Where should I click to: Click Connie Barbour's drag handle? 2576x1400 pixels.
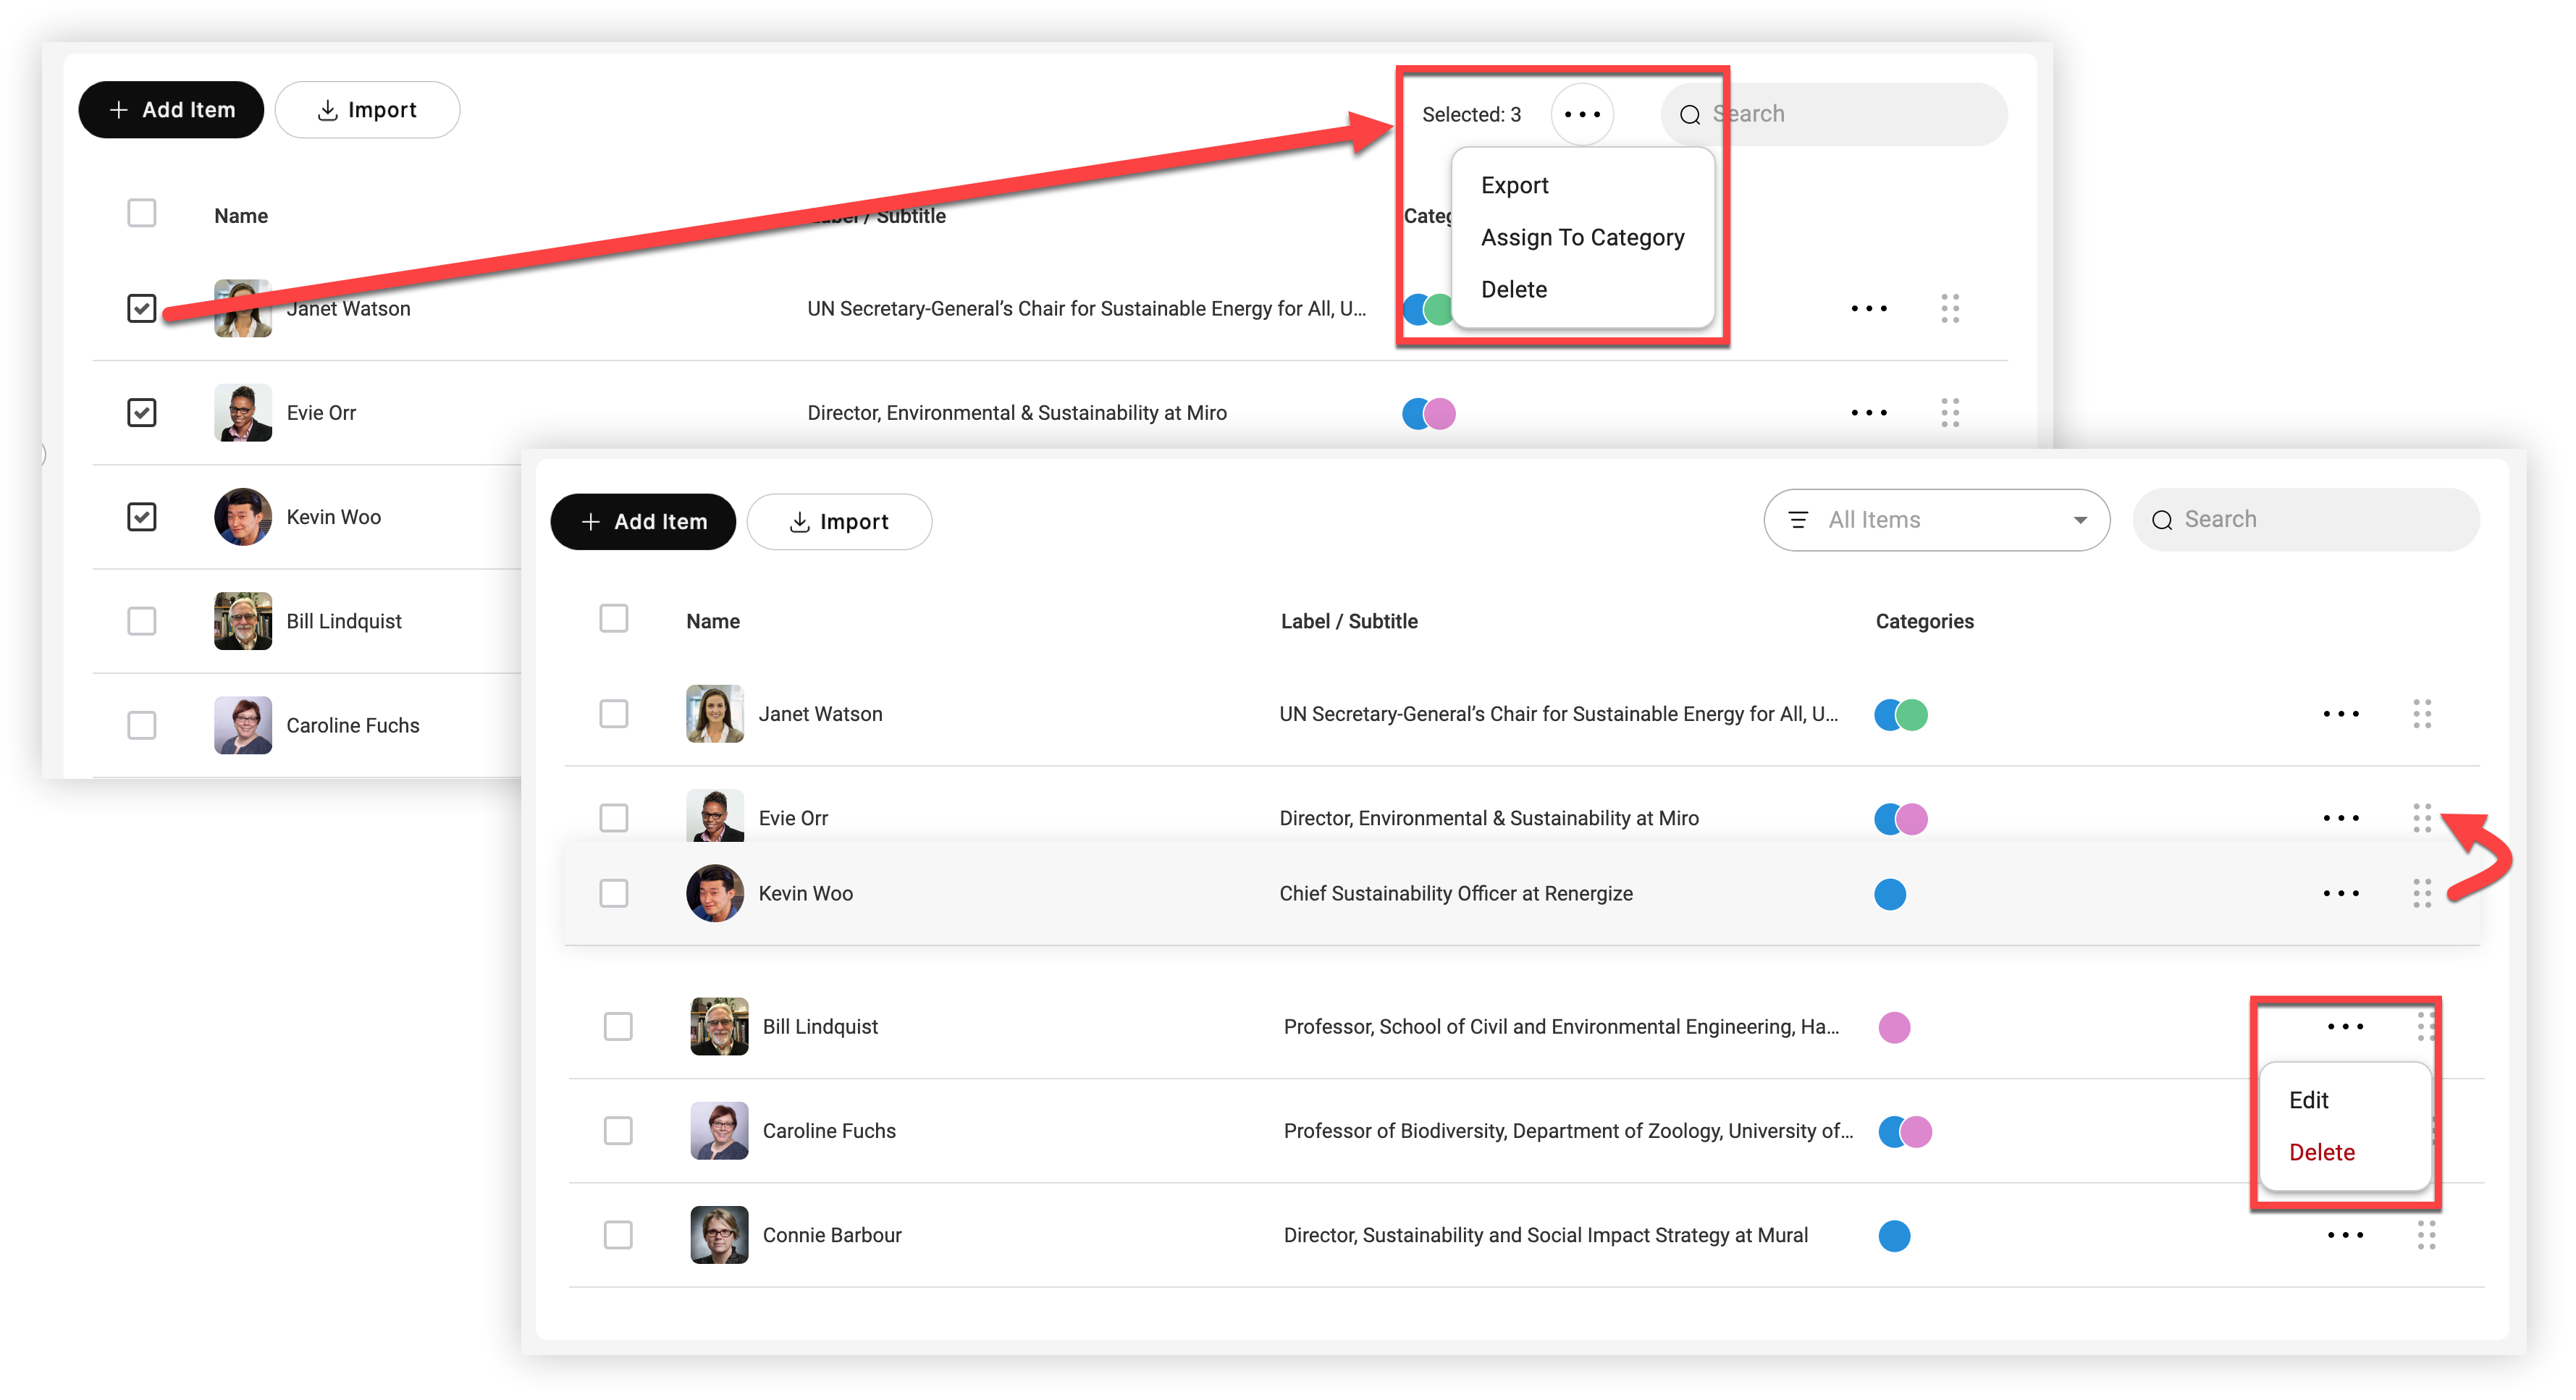point(2426,1235)
